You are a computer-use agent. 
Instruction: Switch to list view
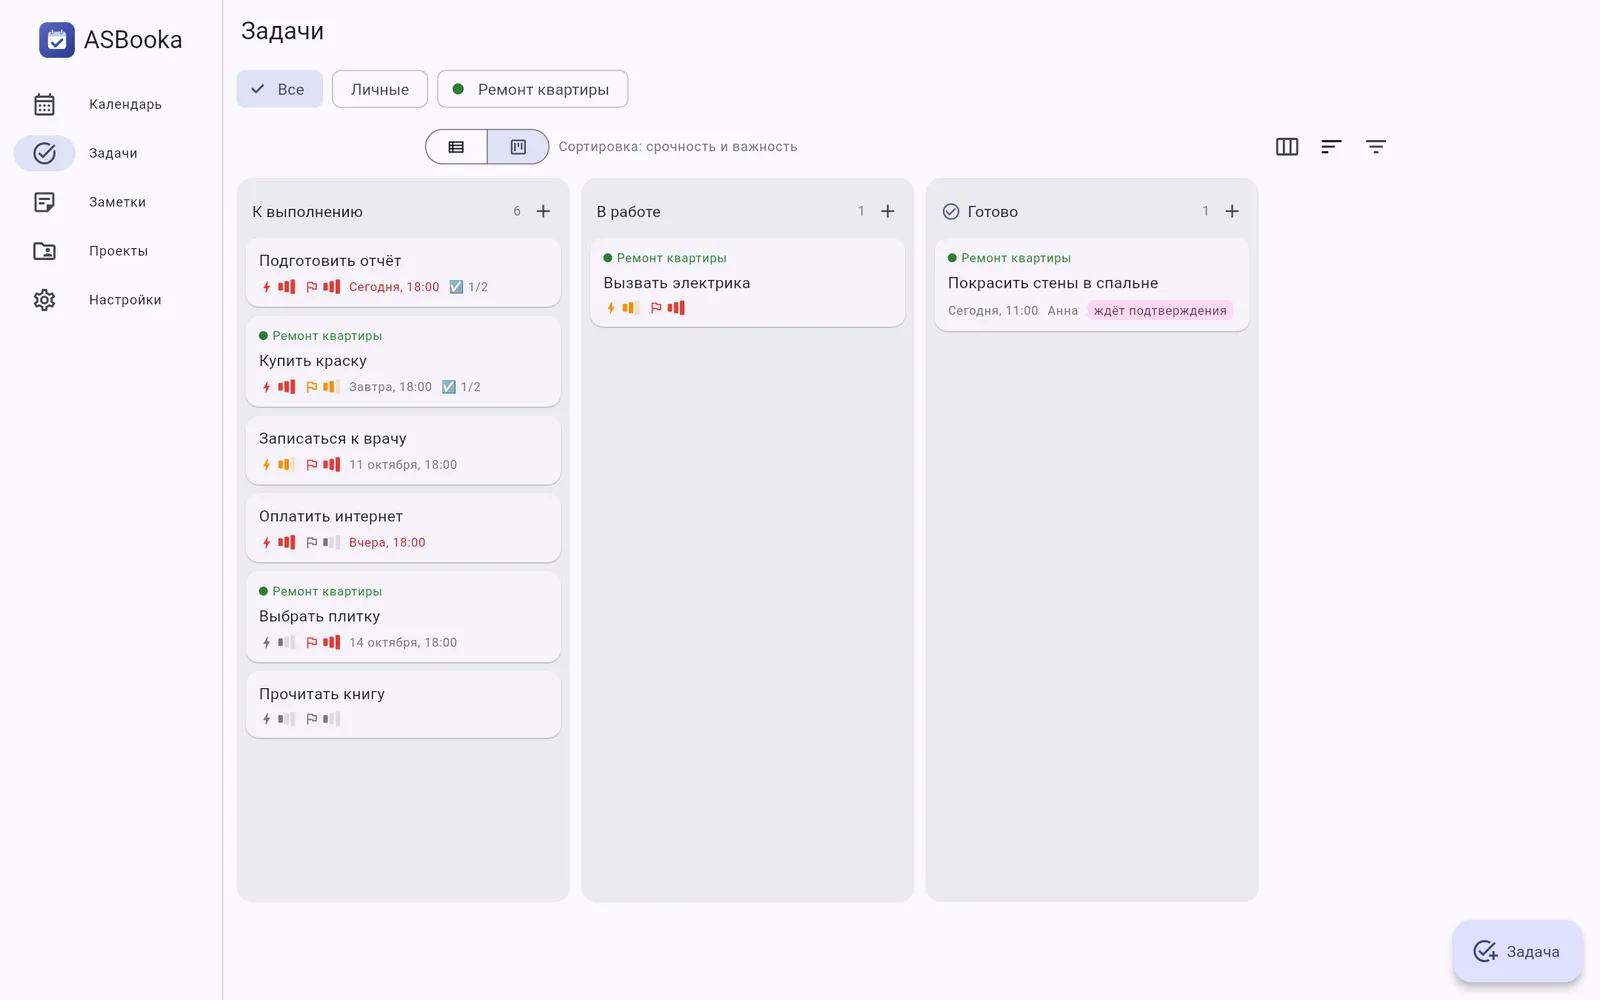tap(456, 147)
